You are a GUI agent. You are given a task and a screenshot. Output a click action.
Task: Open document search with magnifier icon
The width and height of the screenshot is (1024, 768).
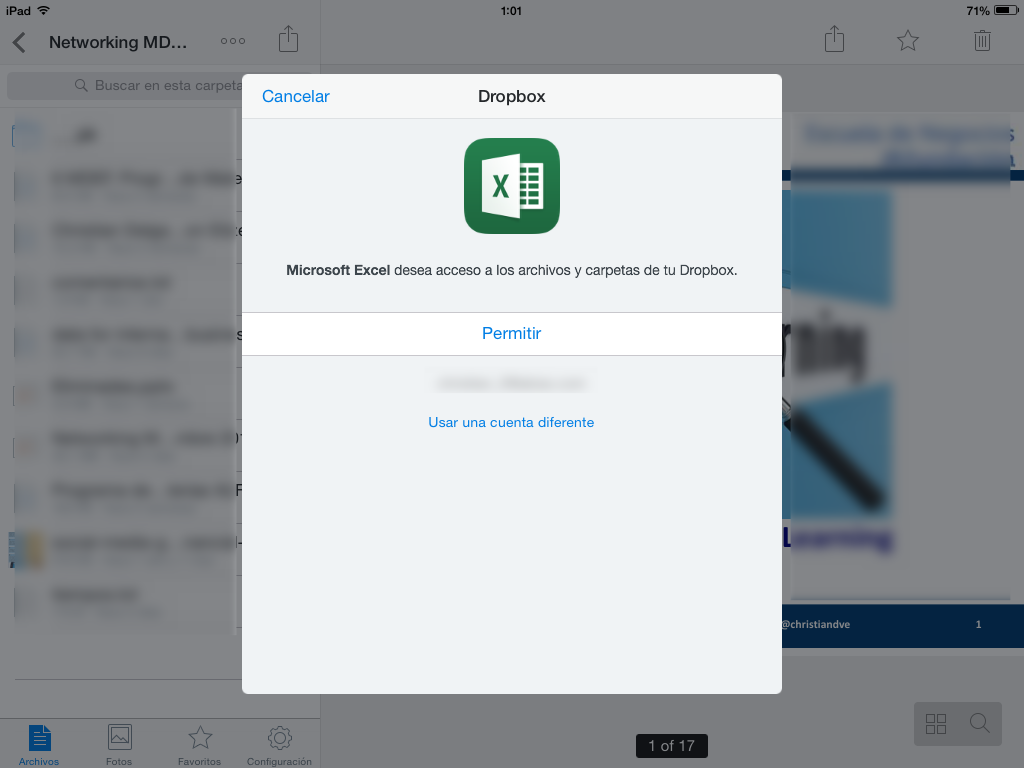pos(979,723)
